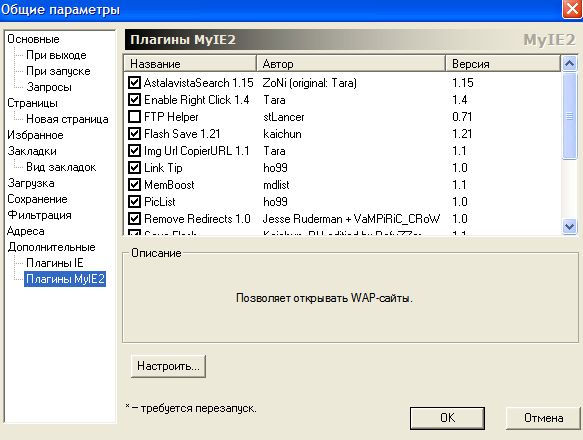Click author mdlist cell

(276, 184)
